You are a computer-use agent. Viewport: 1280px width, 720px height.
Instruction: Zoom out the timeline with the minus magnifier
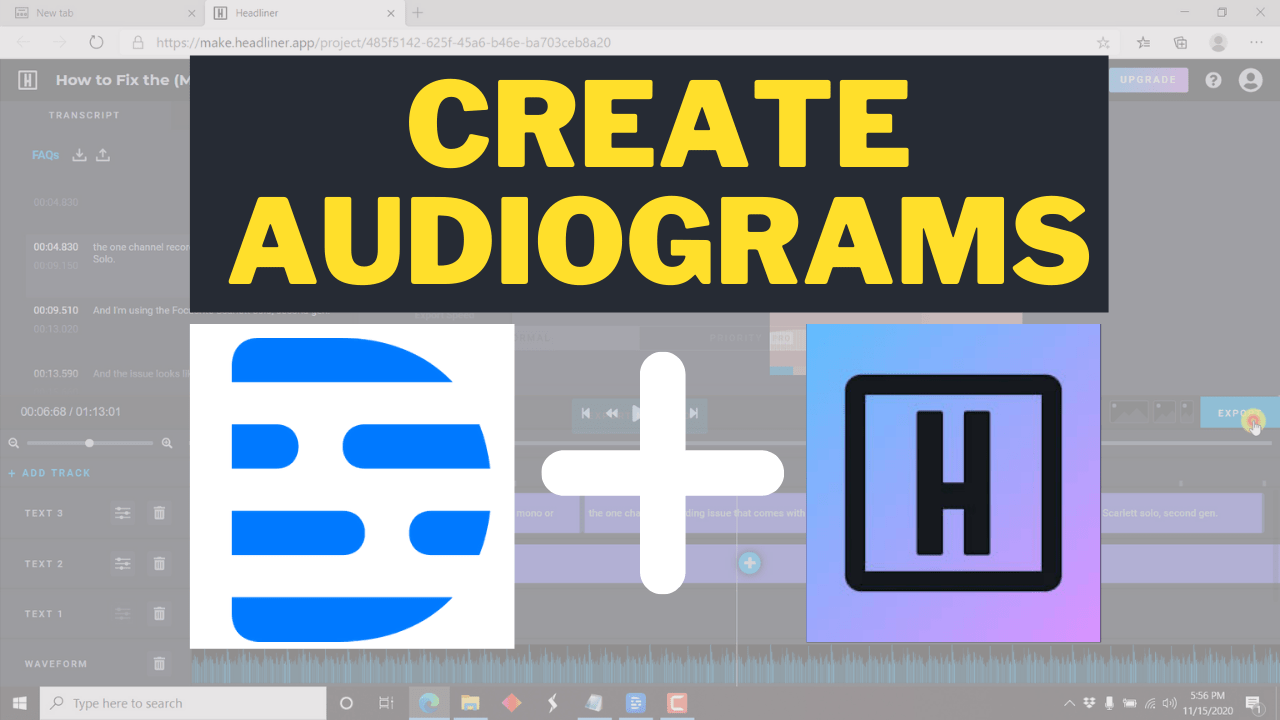pos(14,443)
